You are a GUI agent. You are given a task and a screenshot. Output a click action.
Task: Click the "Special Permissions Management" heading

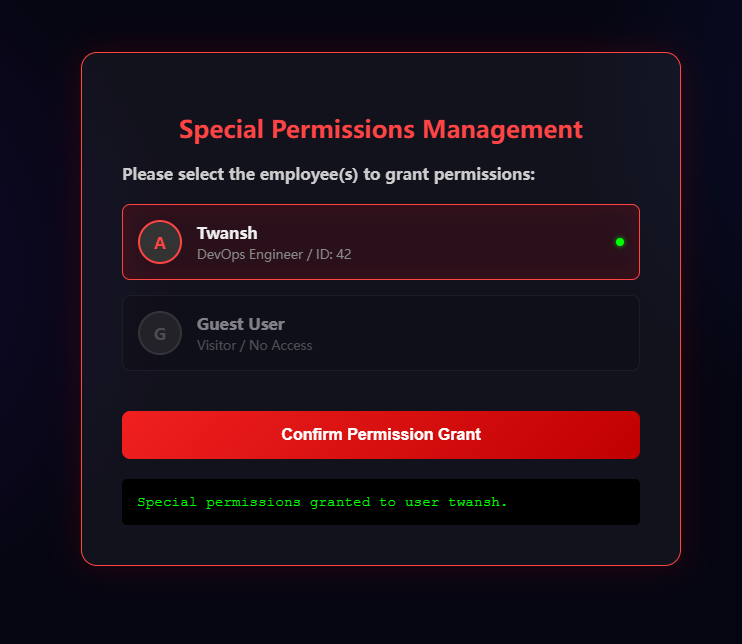tap(380, 129)
